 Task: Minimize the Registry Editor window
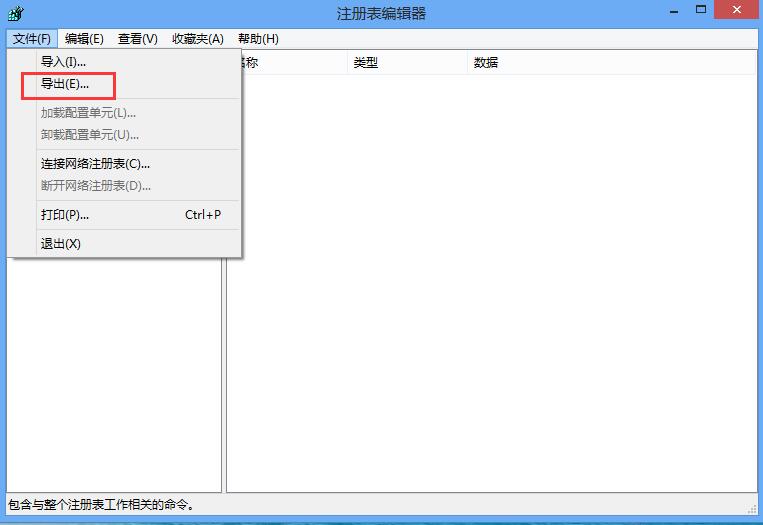pos(674,11)
